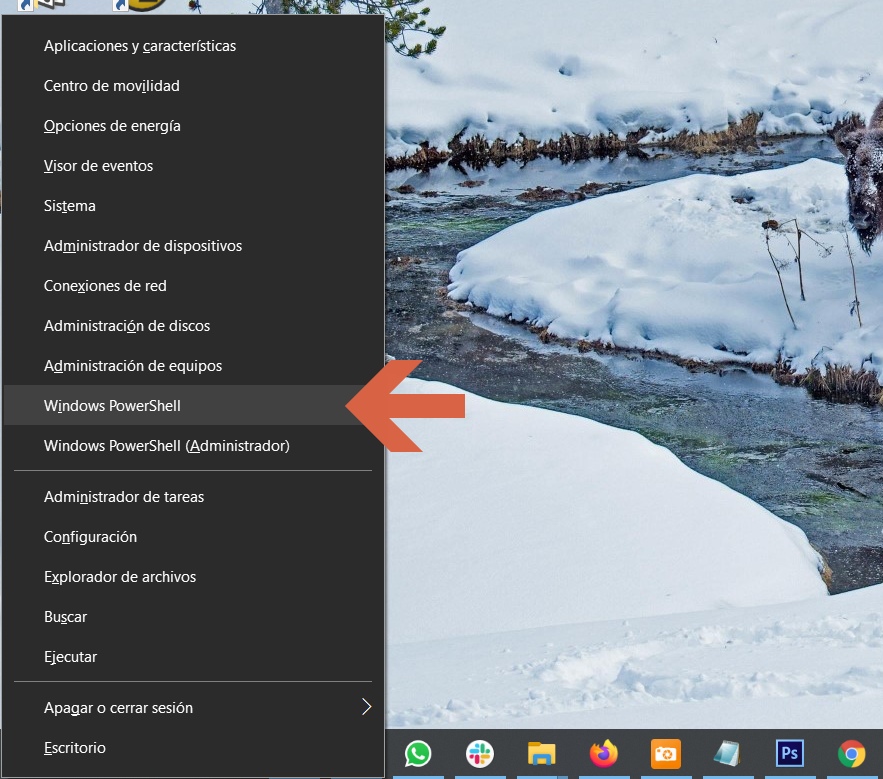The width and height of the screenshot is (883, 779).
Task: Open the Sistema entry
Action: 193,206
